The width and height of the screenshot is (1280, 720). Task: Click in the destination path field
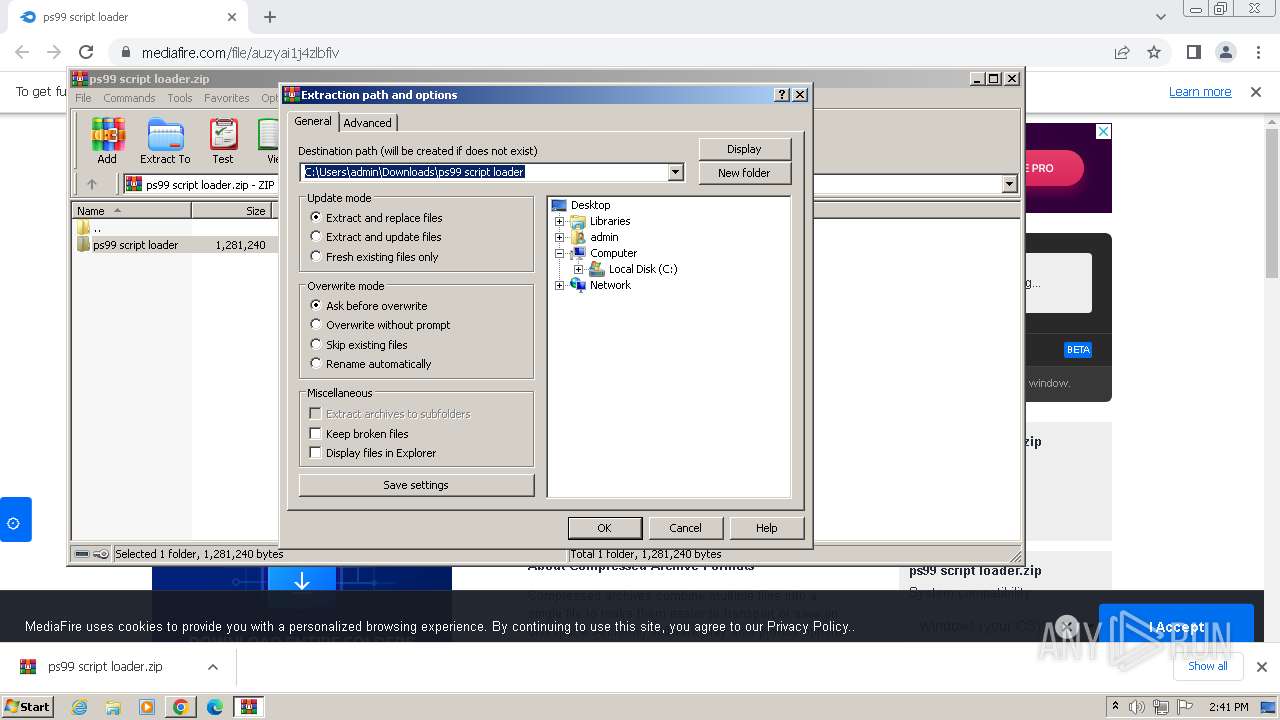pos(485,172)
